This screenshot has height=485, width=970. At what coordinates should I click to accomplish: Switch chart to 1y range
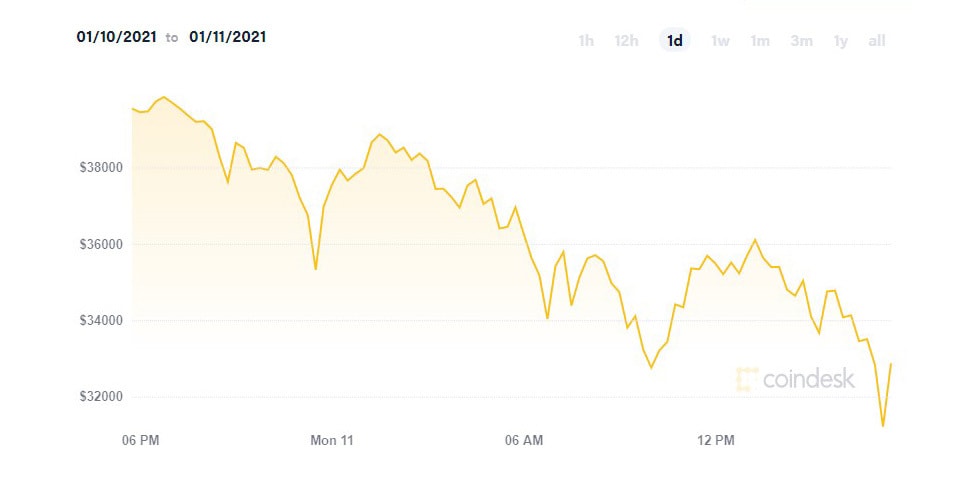841,41
